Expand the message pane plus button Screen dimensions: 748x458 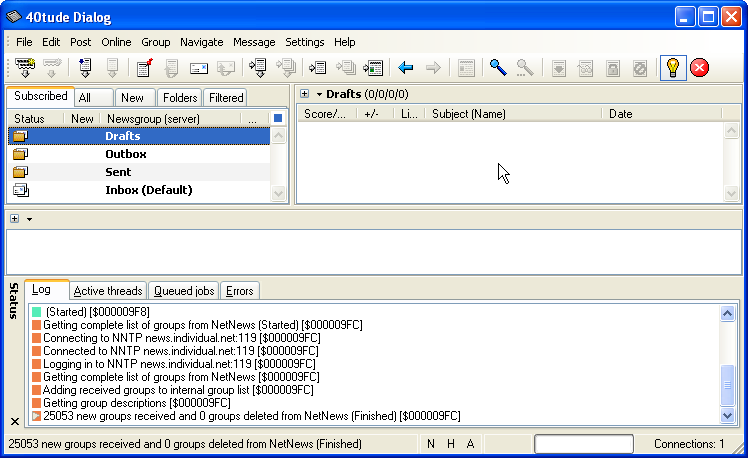[15, 219]
